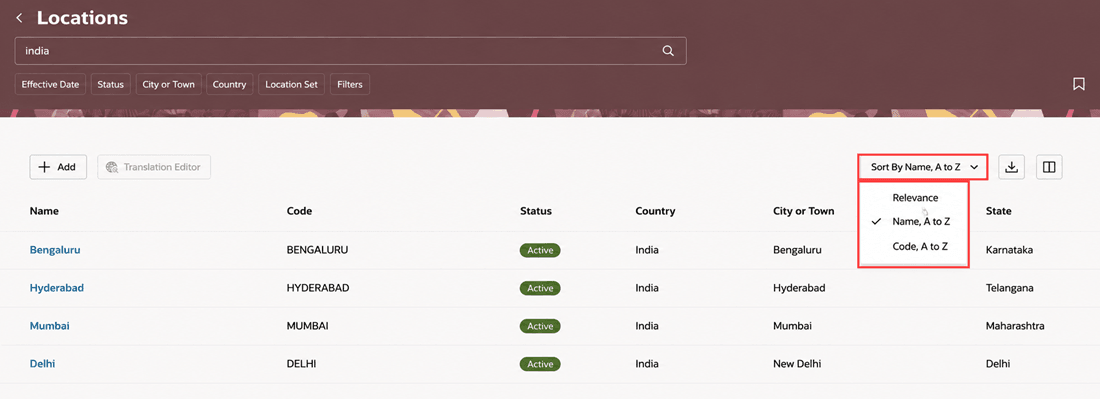Image resolution: width=1100 pixels, height=399 pixels.
Task: Save search with the bookmark icon
Action: tap(1079, 84)
